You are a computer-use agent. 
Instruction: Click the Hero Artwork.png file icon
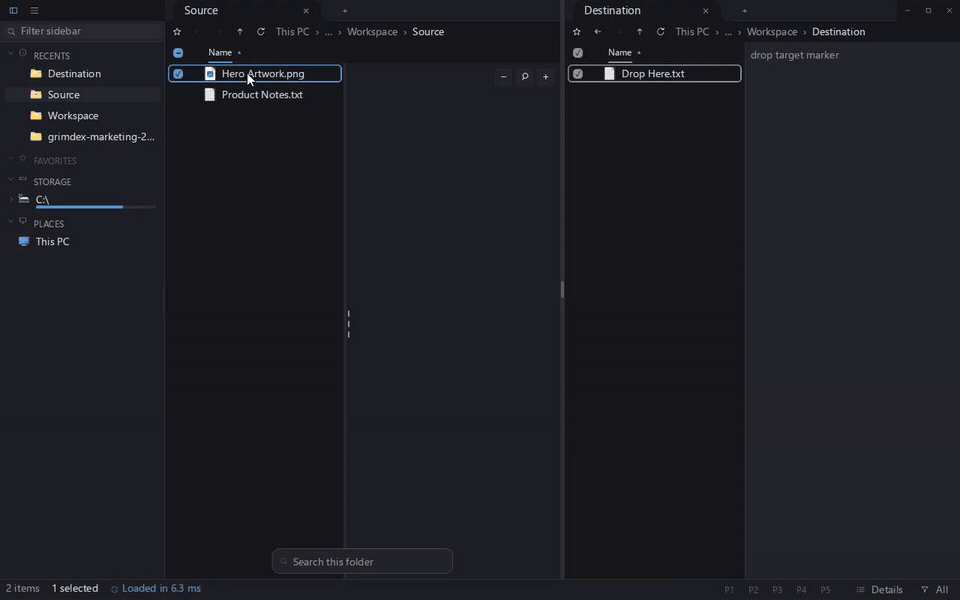210,73
